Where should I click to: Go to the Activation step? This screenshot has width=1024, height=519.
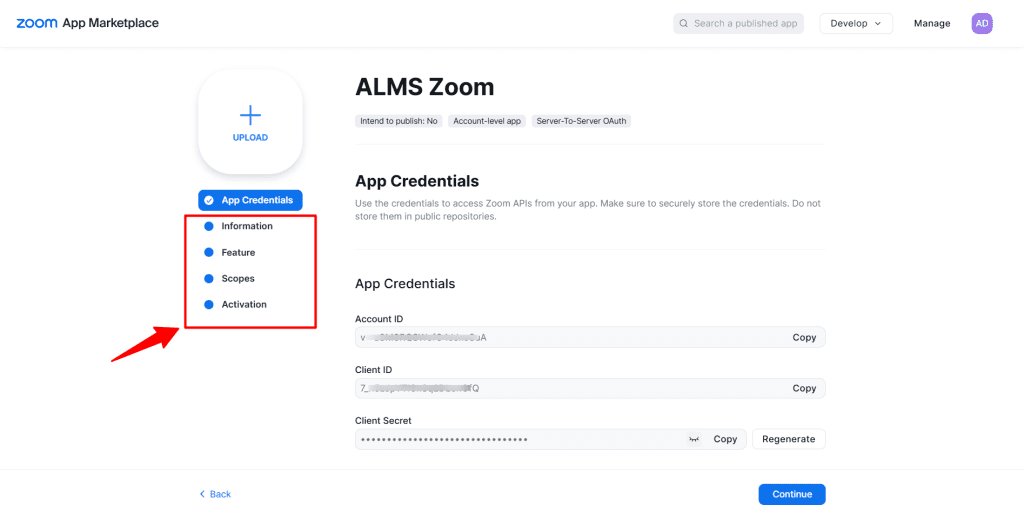coord(244,304)
